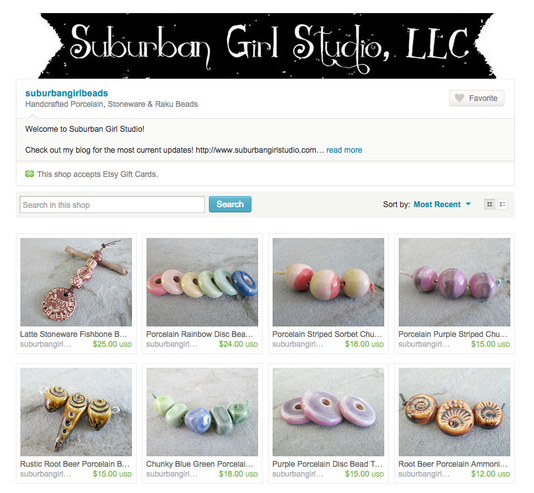Expand shop announcement with read more

point(344,150)
